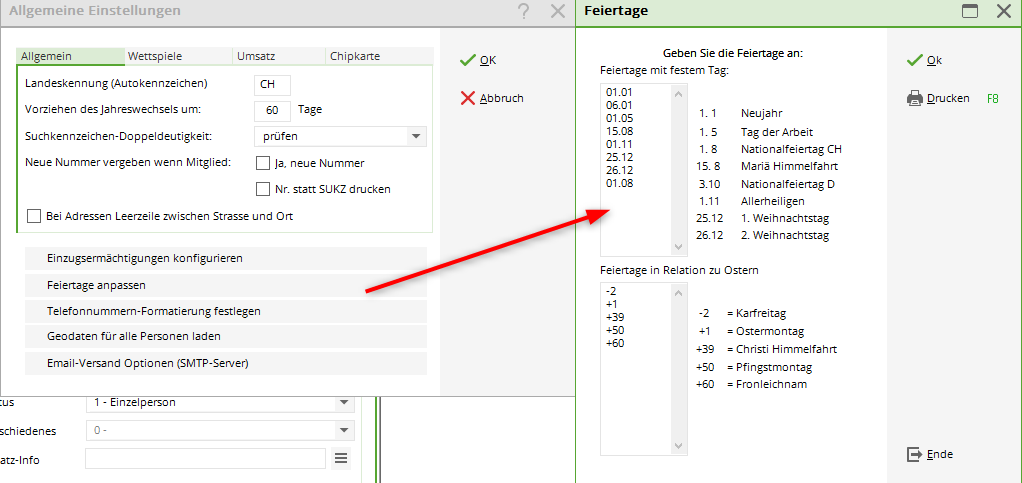The height and width of the screenshot is (483, 1022).
Task: Open the Chipkarte tab
Action: pyautogui.click(x=357, y=56)
